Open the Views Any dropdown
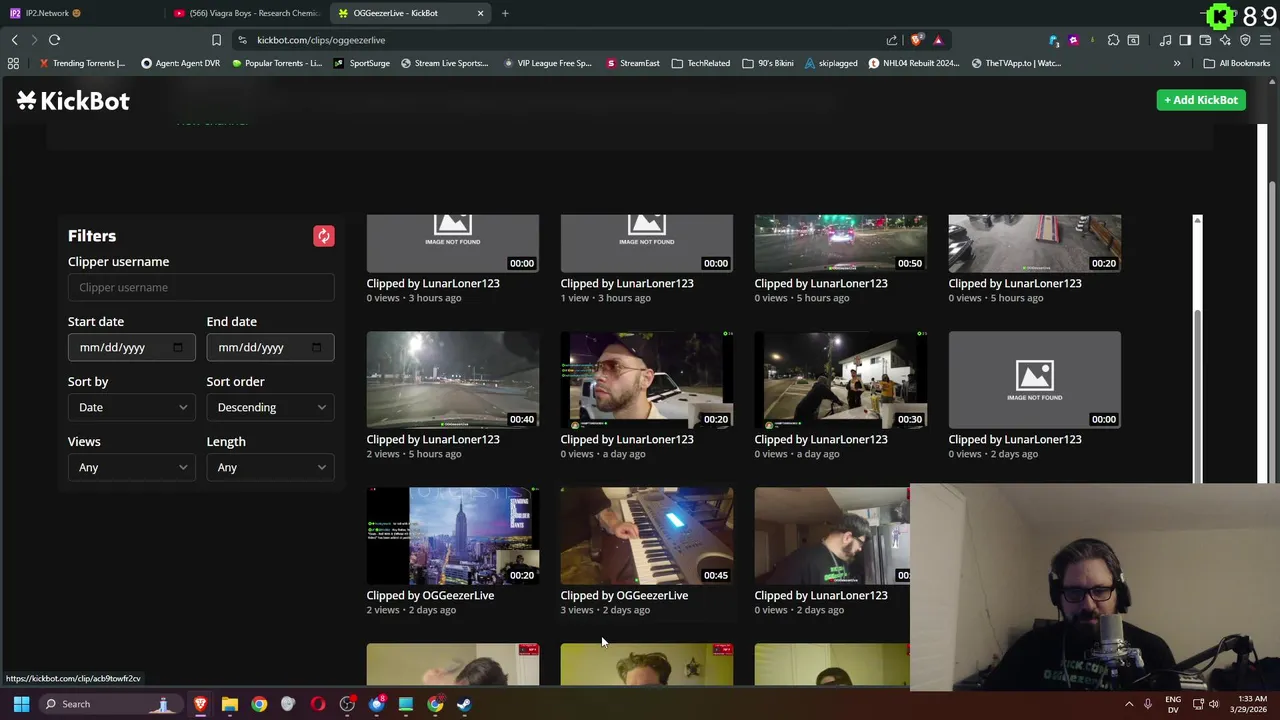 (x=132, y=467)
